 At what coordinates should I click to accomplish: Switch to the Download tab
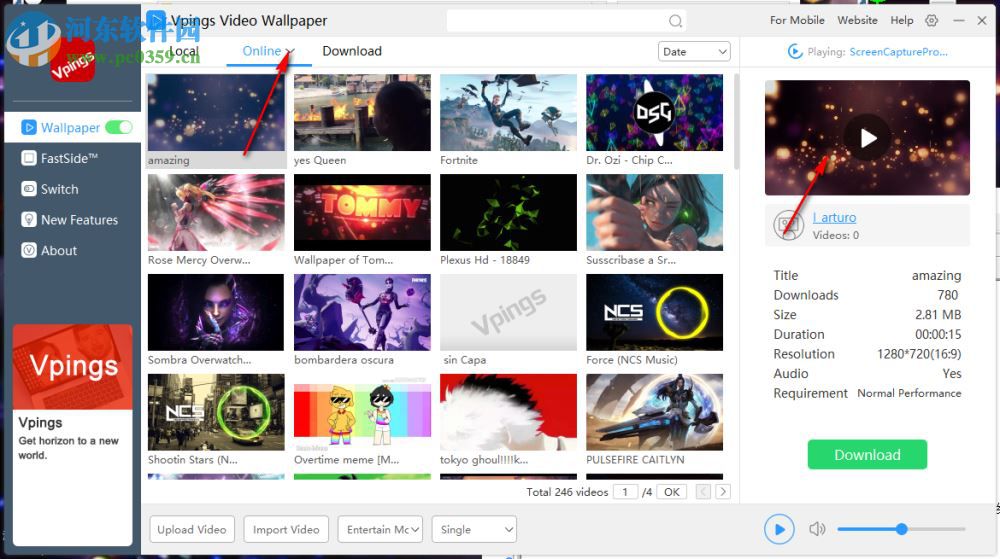coord(352,51)
